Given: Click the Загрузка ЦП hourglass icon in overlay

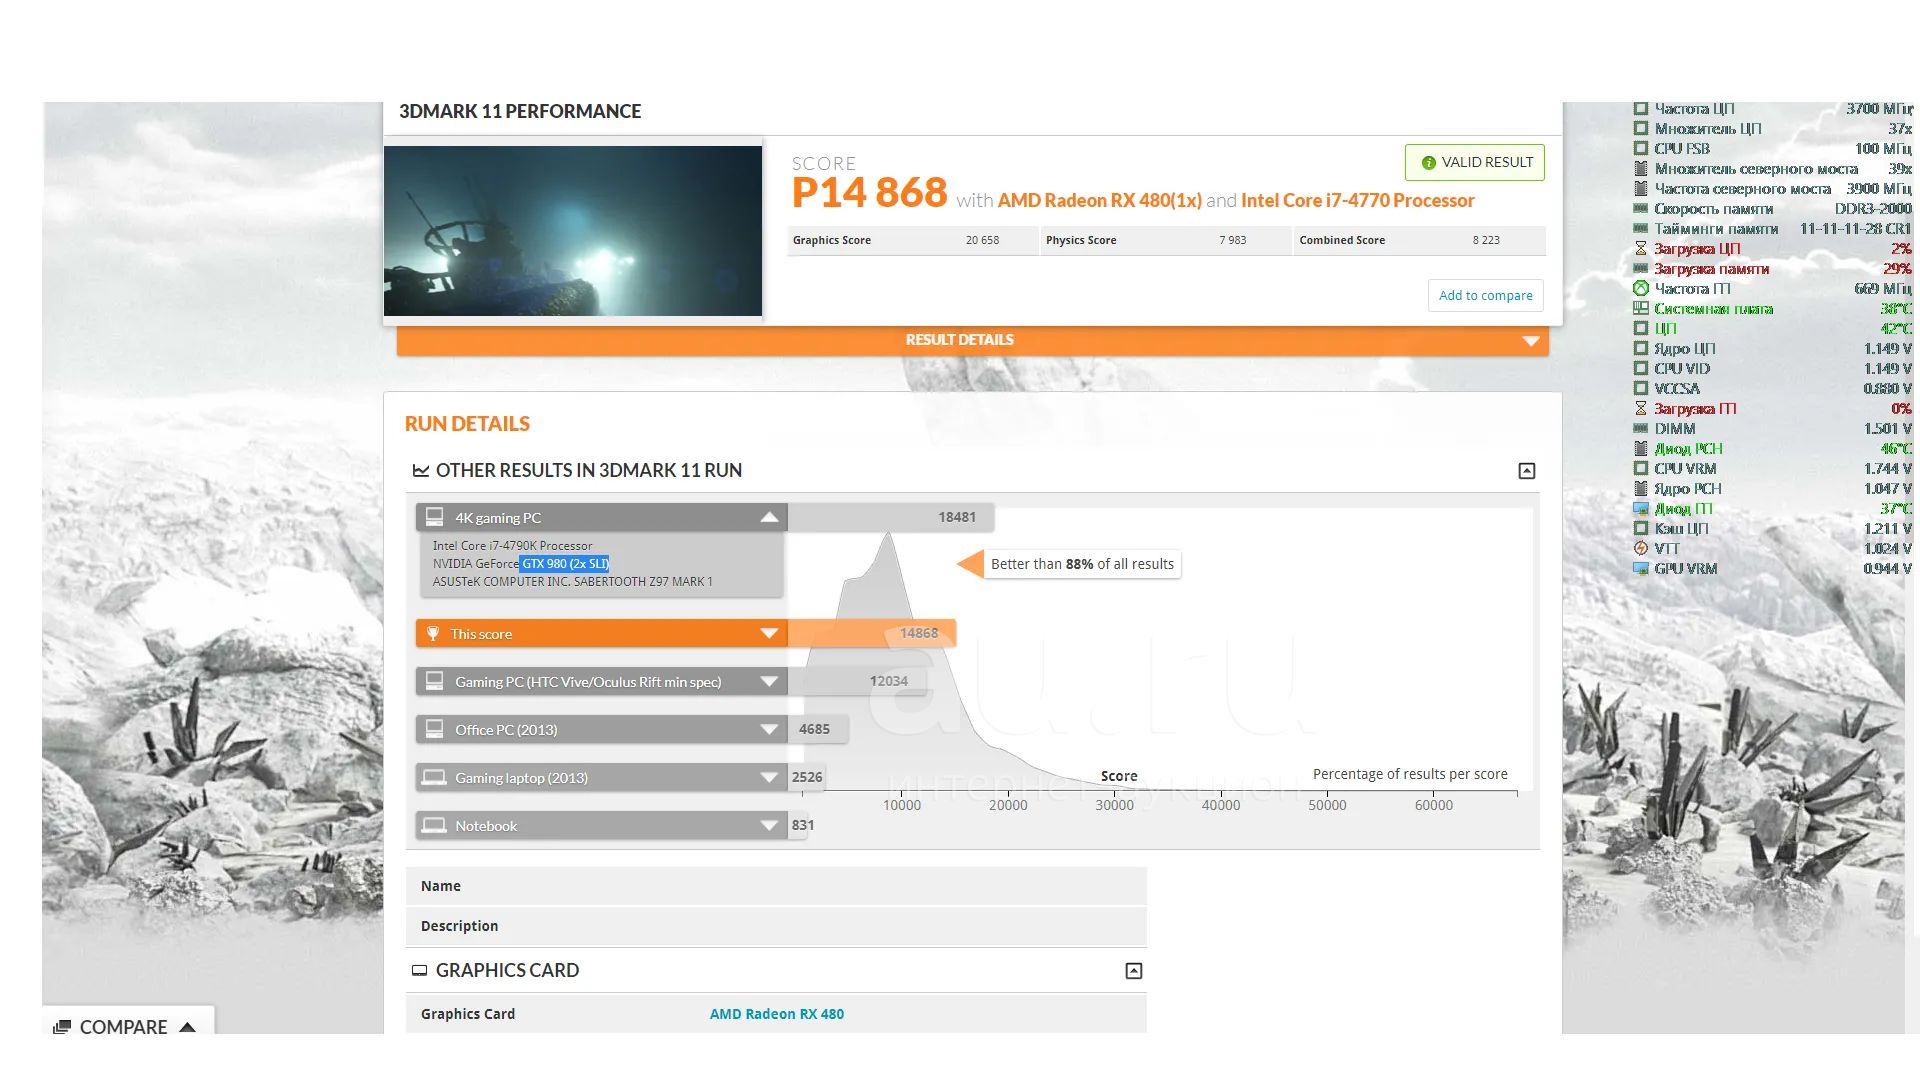Looking at the screenshot, I should [x=1640, y=248].
